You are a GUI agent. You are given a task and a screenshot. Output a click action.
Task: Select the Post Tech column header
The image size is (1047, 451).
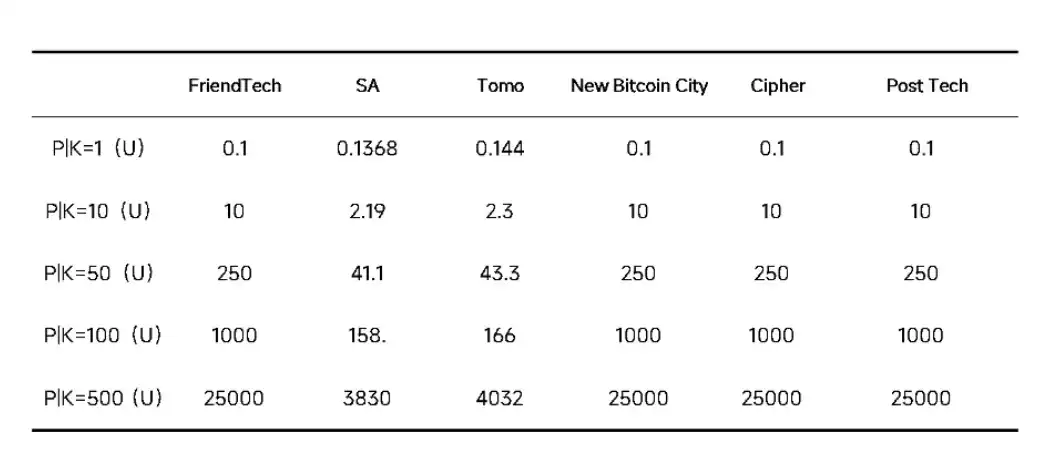coord(926,86)
